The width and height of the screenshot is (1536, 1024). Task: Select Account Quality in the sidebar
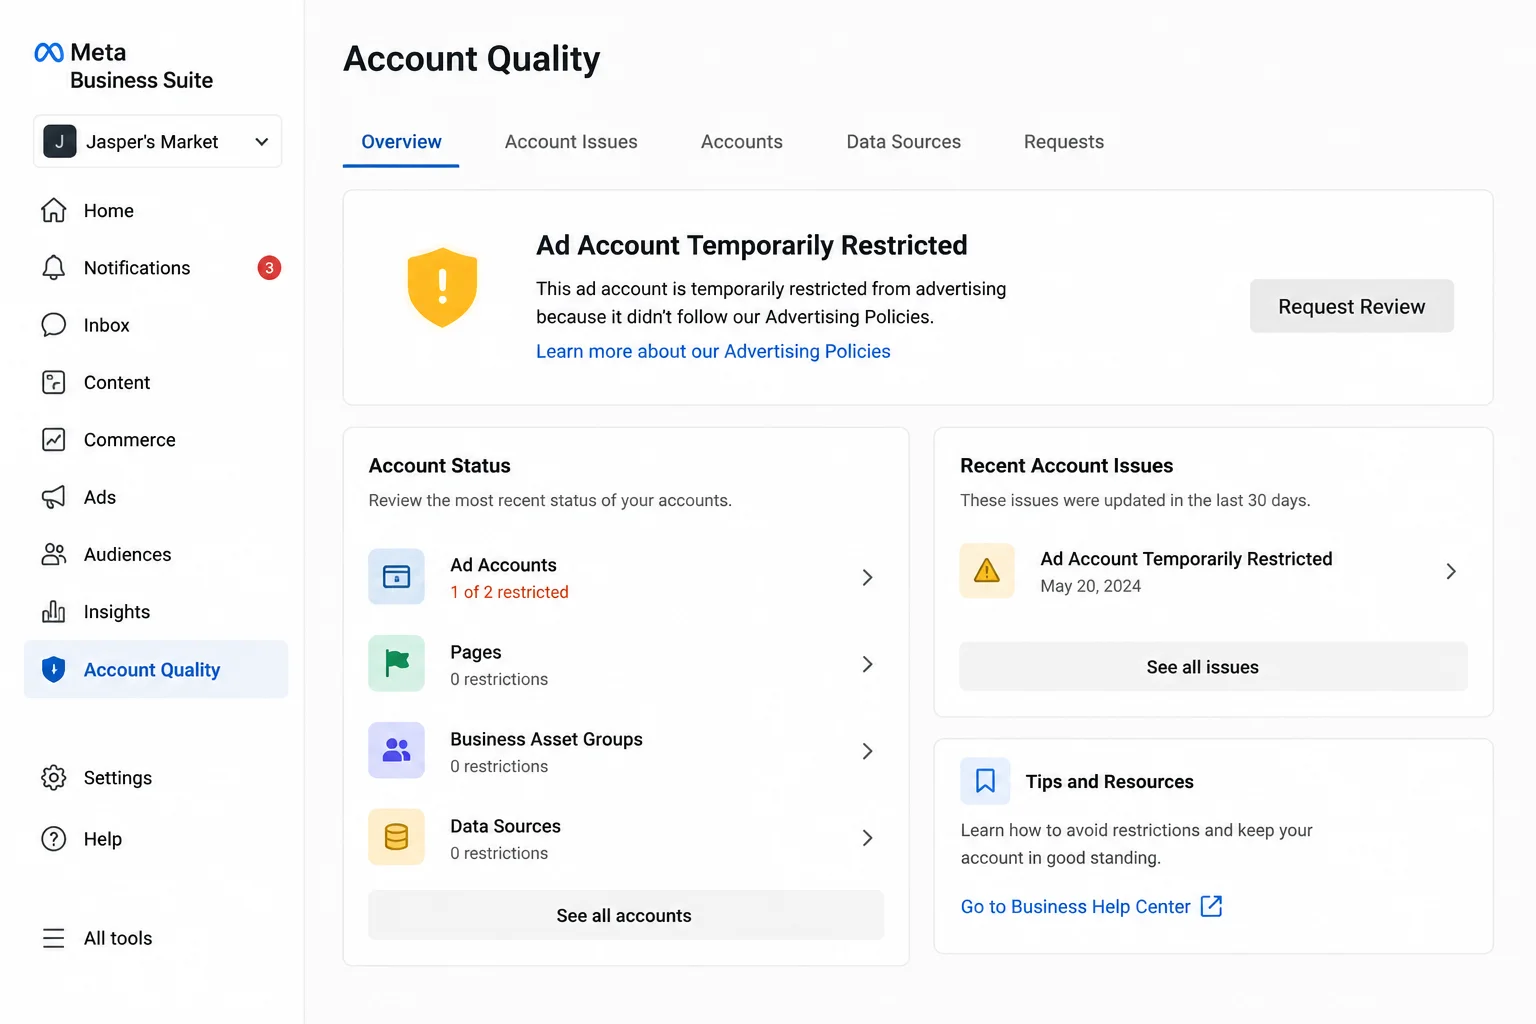[156, 669]
